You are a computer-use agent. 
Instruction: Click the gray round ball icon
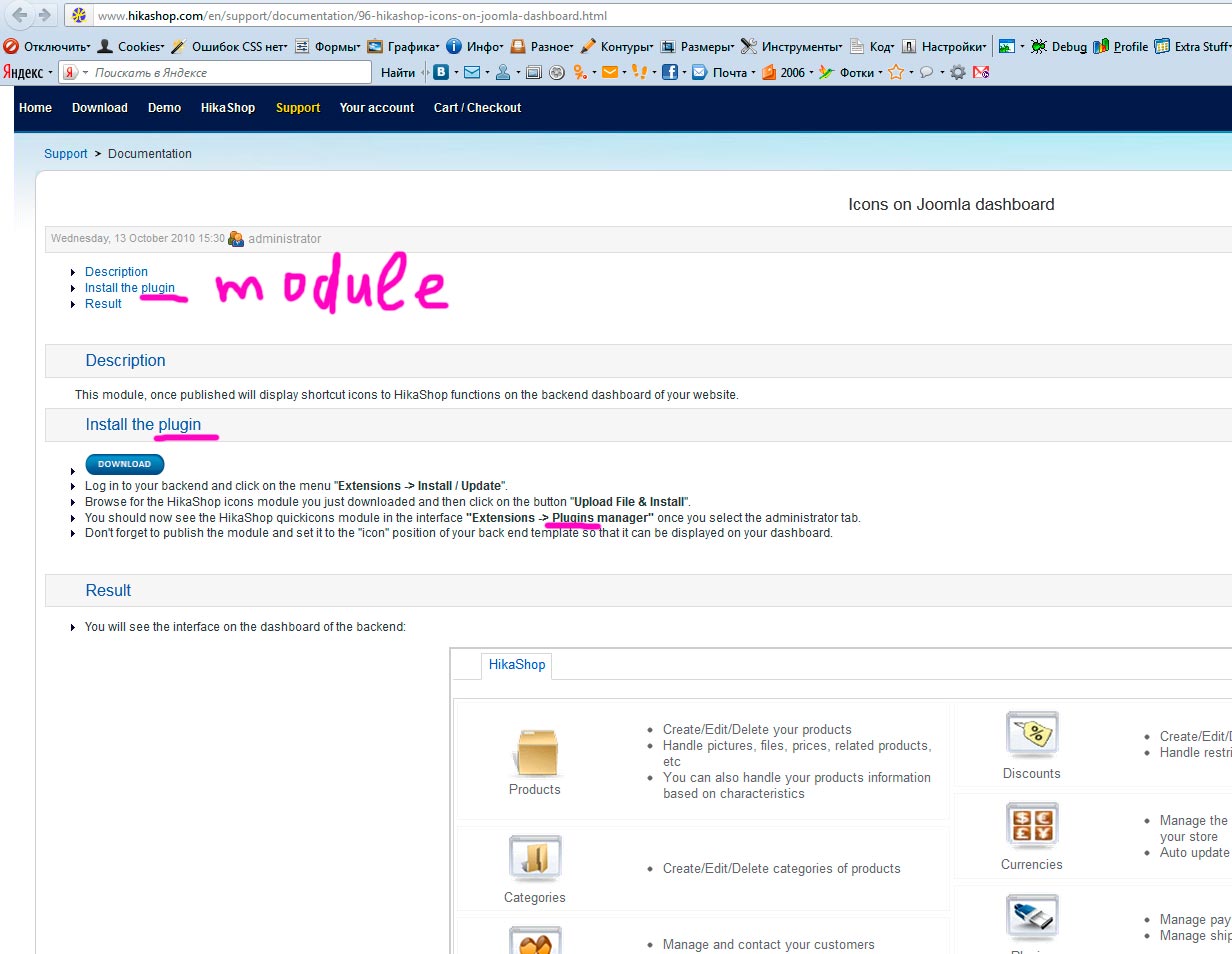(x=557, y=73)
